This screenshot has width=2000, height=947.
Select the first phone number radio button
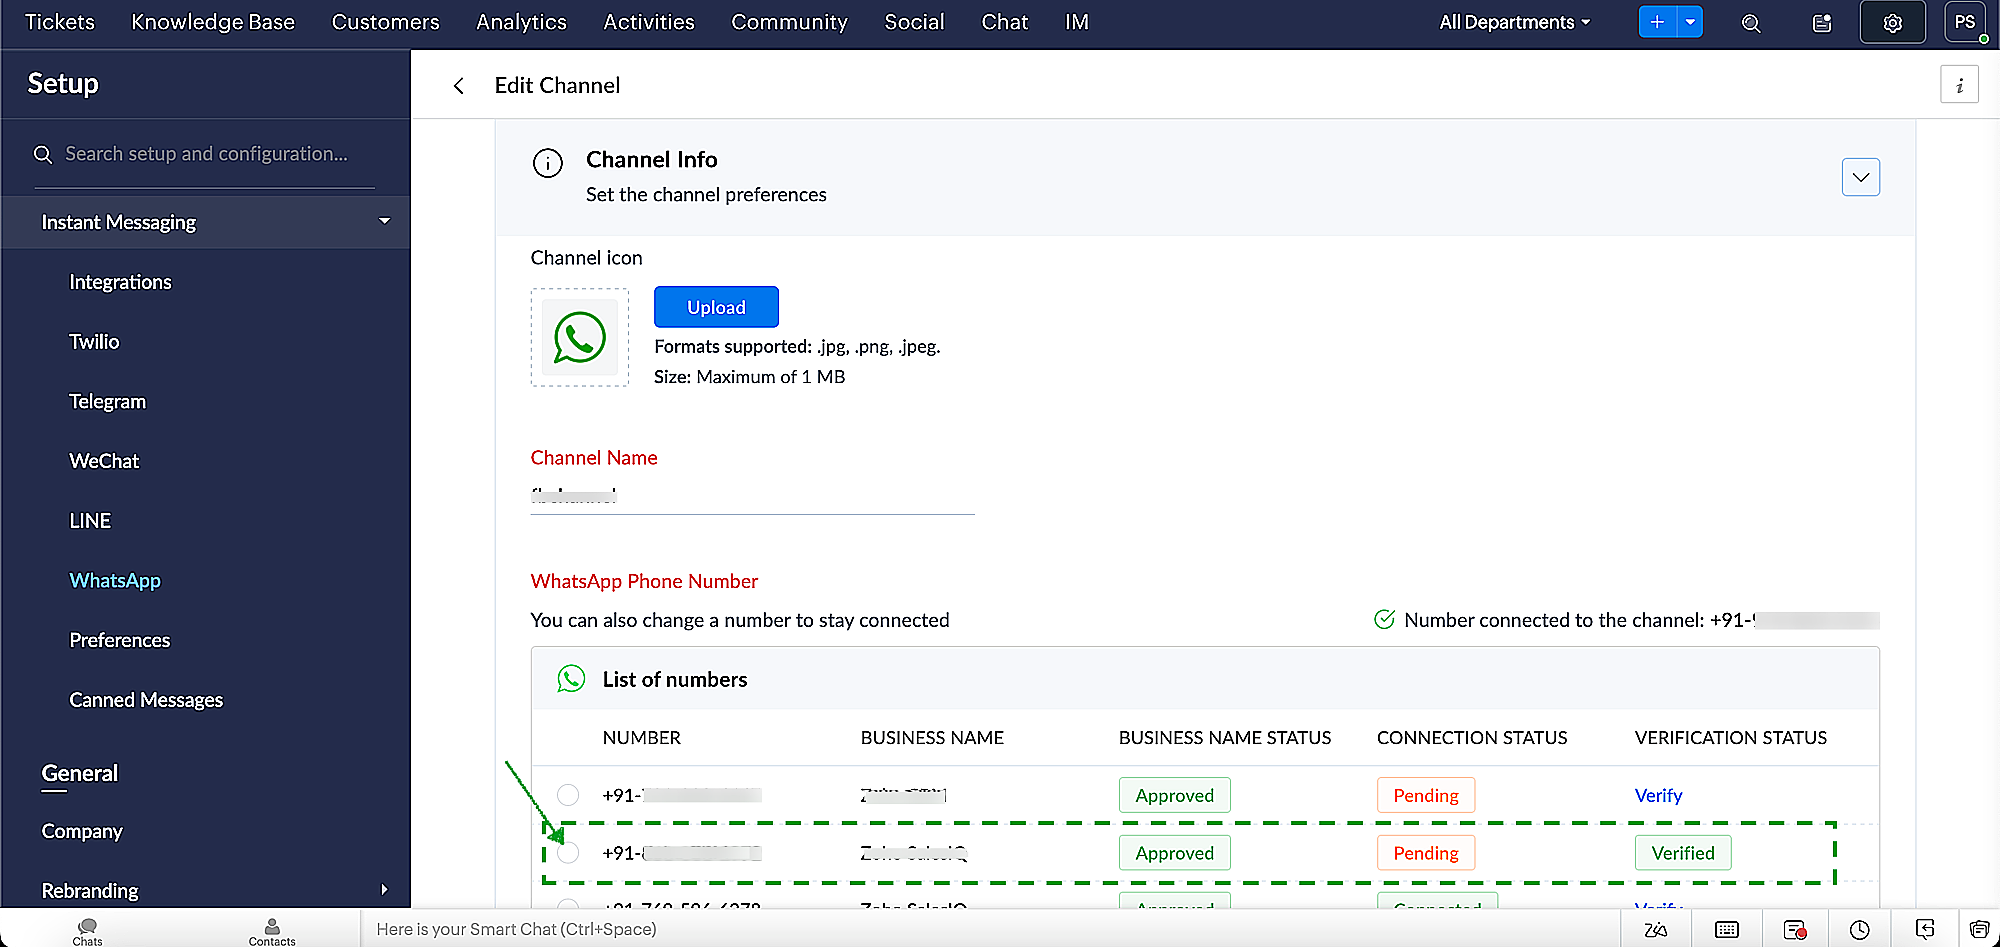coord(568,795)
